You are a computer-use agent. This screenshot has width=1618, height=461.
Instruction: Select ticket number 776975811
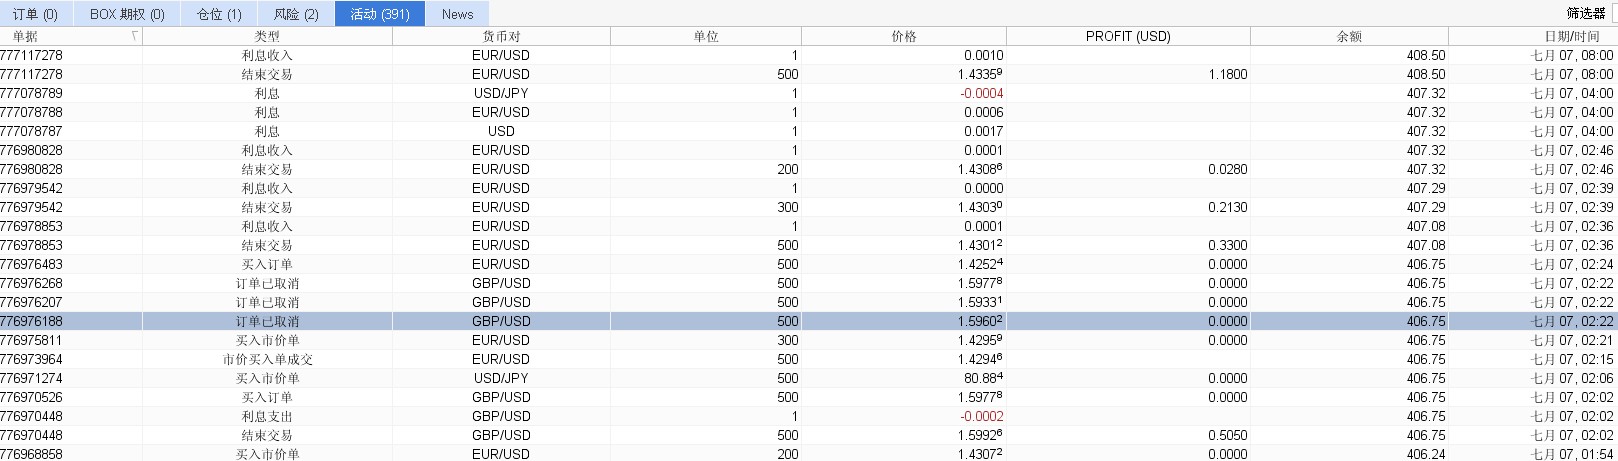[31, 340]
